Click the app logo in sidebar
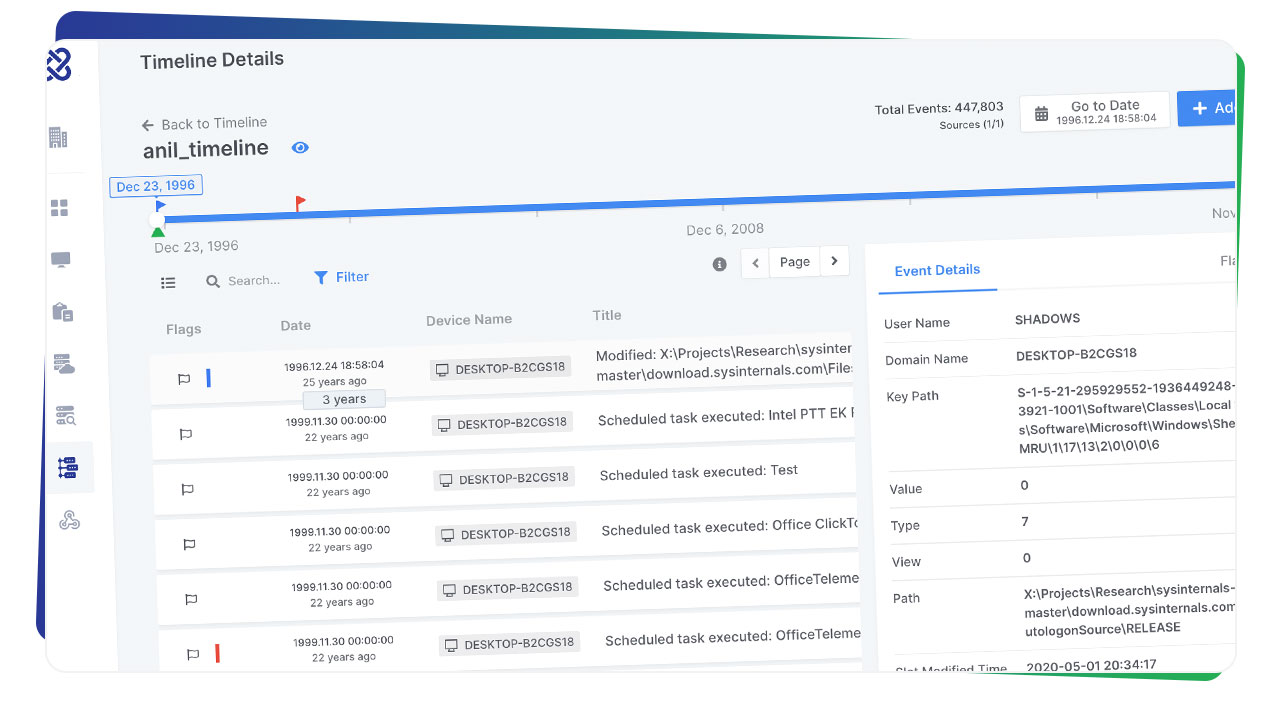The width and height of the screenshot is (1280, 720). pyautogui.click(x=59, y=65)
